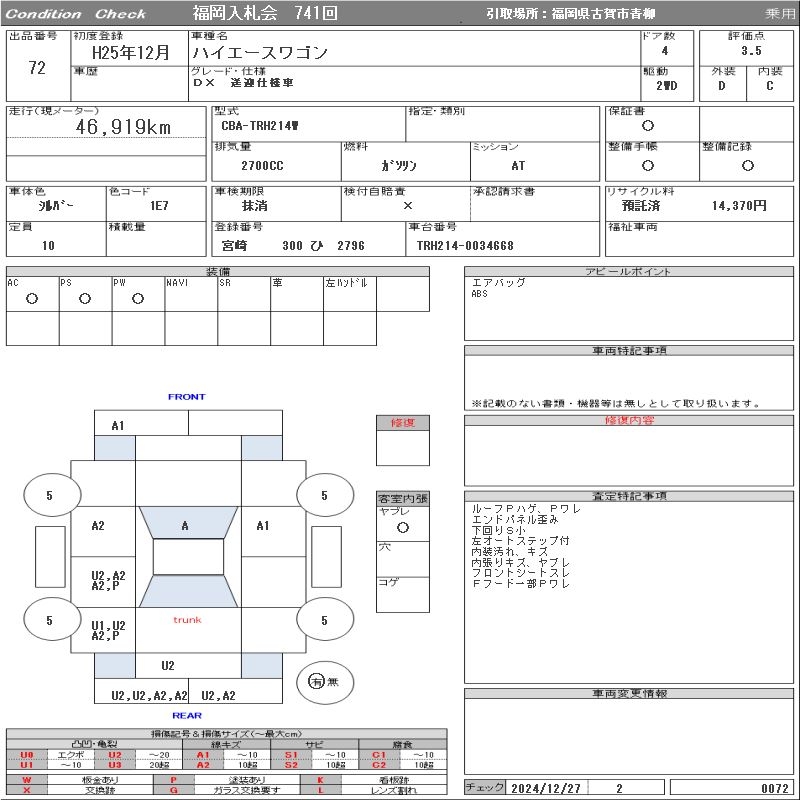Click first registration H25年12月
This screenshot has width=800, height=800.
(x=131, y=52)
